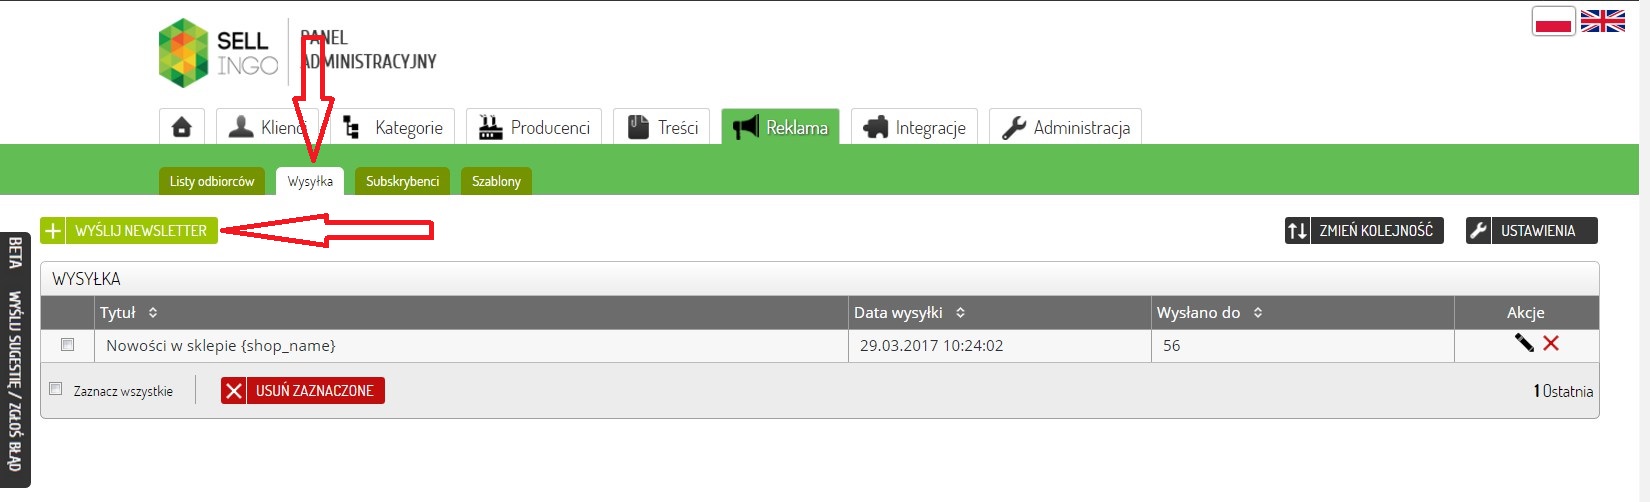This screenshot has height=502, width=1650.
Task: Edit newsletter with pencil icon
Action: [1524, 343]
